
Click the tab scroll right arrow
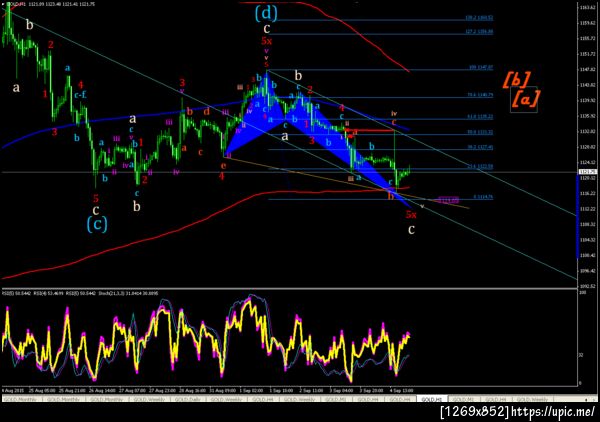pyautogui.click(x=594, y=399)
